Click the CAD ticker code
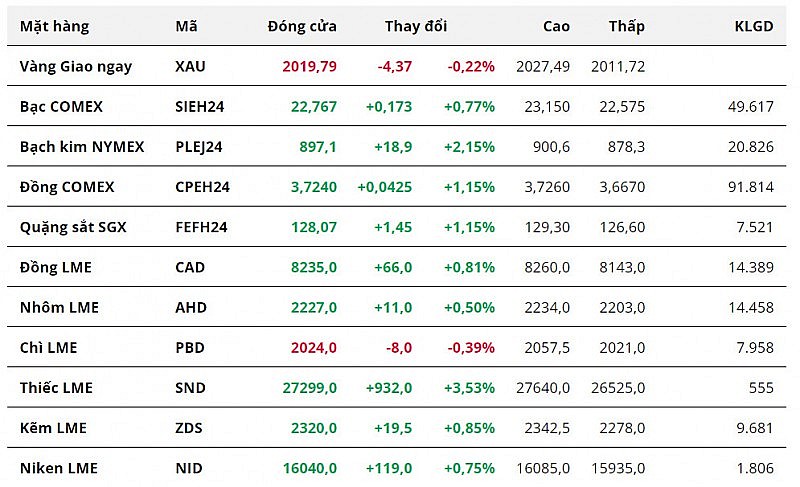 pos(190,267)
